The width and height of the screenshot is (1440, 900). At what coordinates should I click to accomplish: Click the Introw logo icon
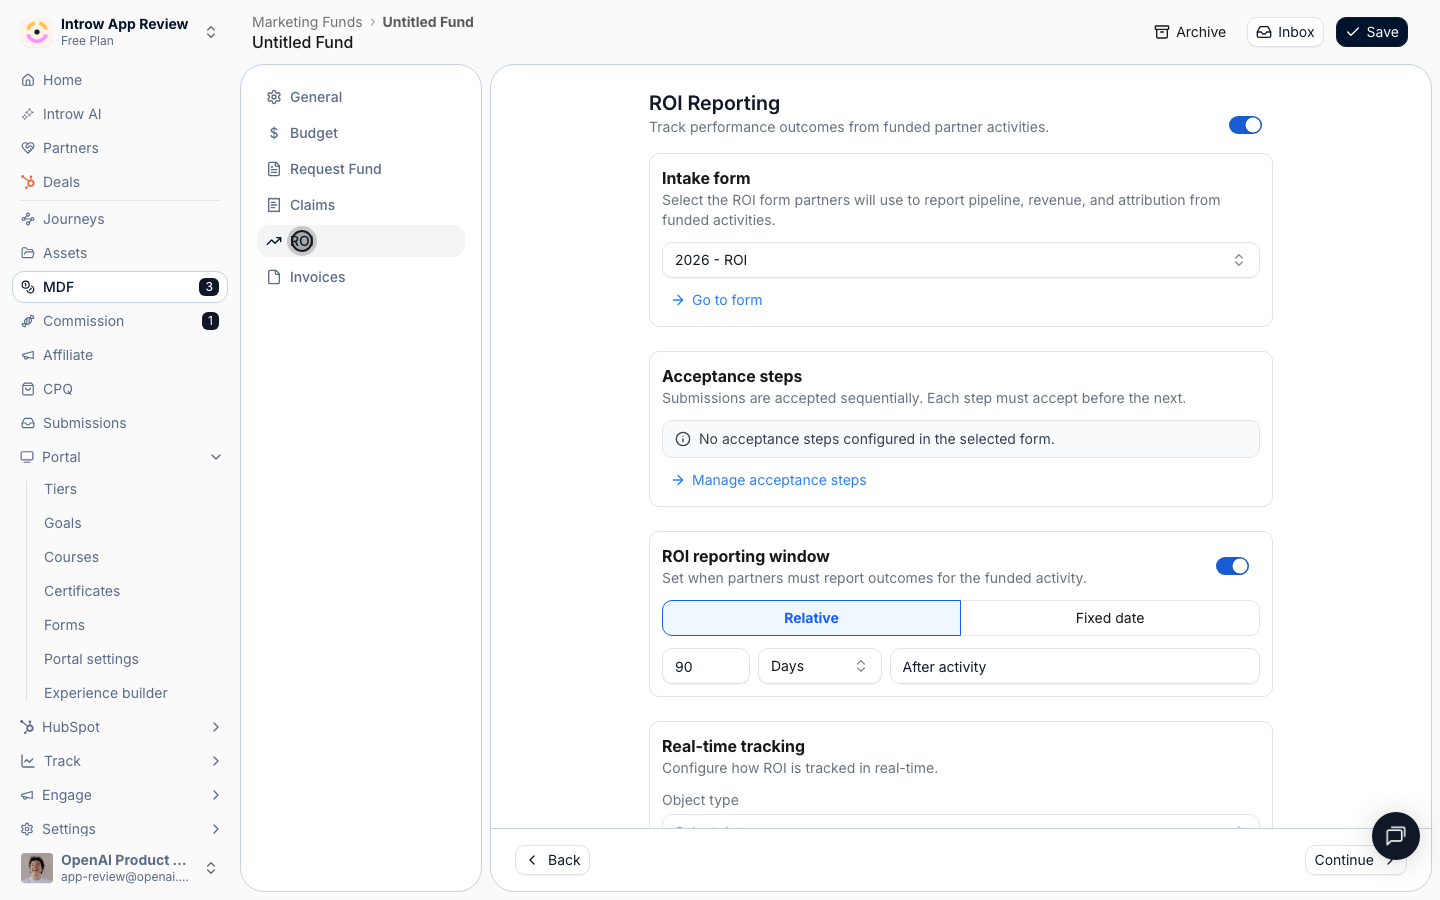point(37,32)
